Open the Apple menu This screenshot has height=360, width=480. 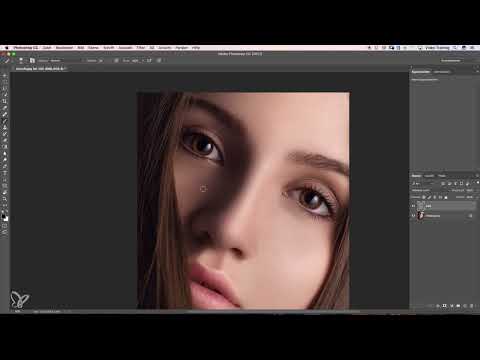point(6,48)
